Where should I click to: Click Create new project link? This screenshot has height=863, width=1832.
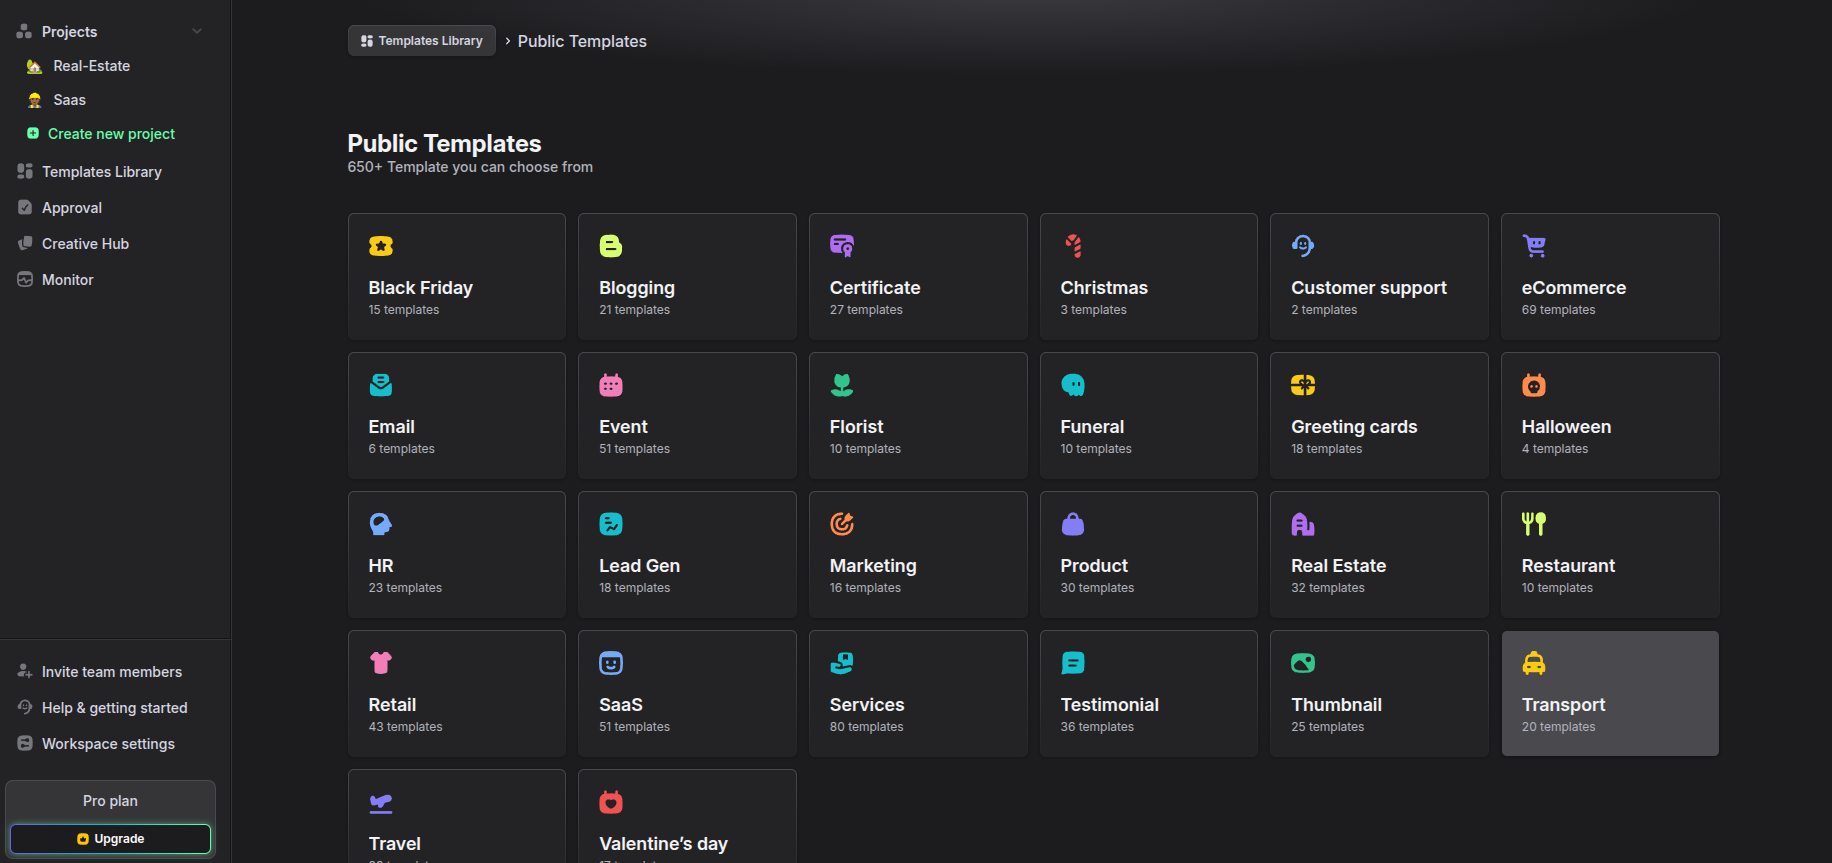(x=111, y=134)
